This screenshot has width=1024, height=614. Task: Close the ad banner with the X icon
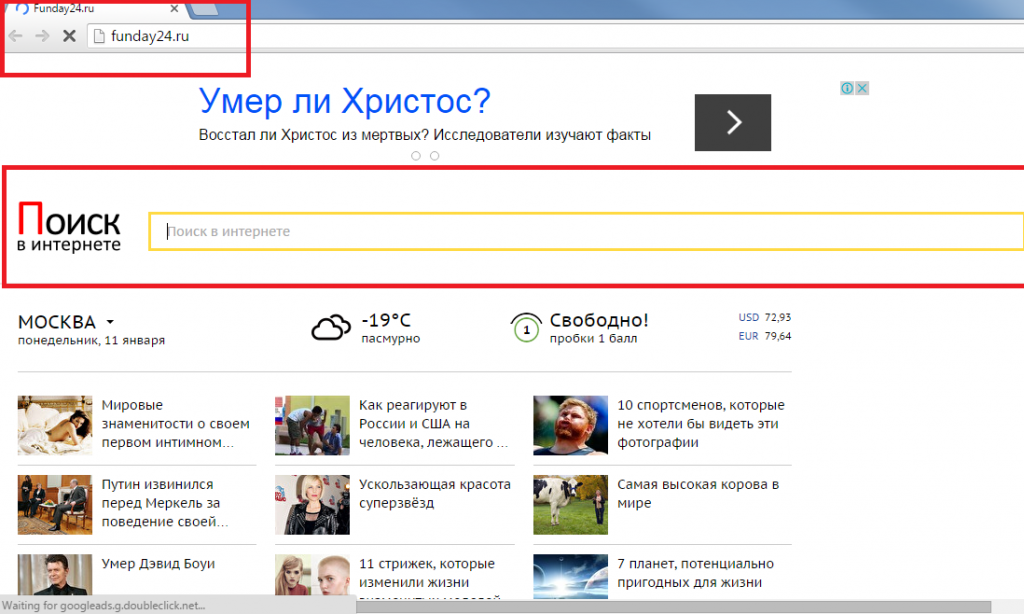coord(862,88)
